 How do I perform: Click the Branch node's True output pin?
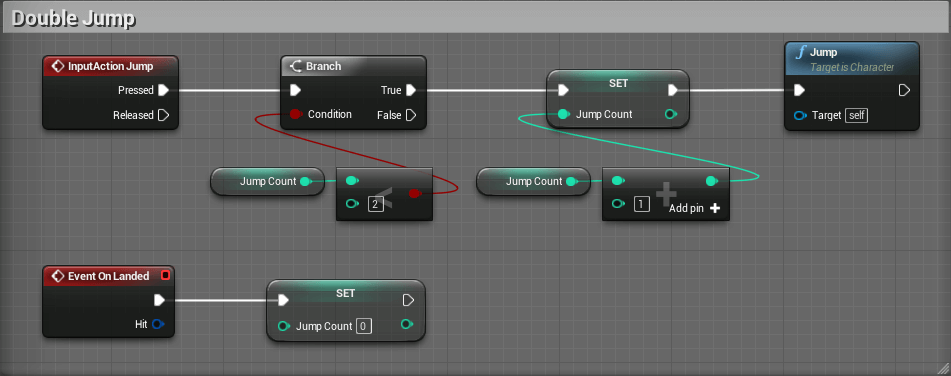coord(411,90)
